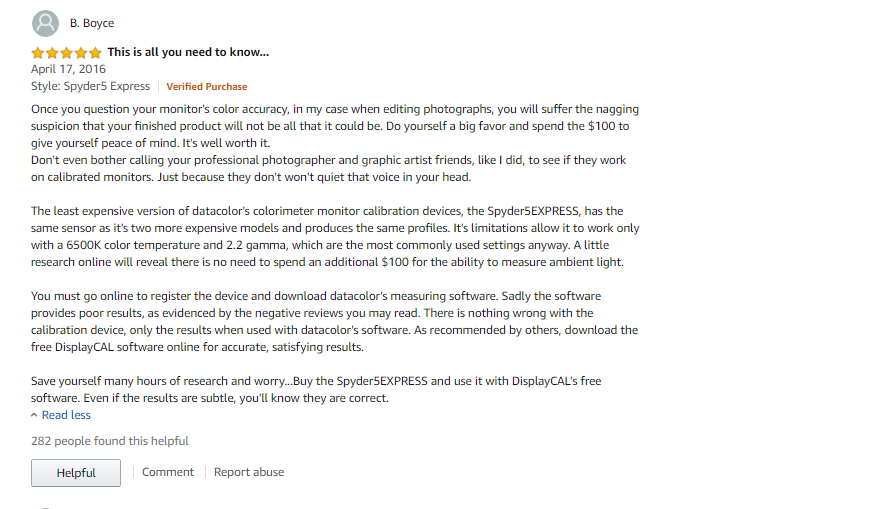The image size is (873, 509).
Task: Open the Comment link below the review
Action: tap(168, 472)
